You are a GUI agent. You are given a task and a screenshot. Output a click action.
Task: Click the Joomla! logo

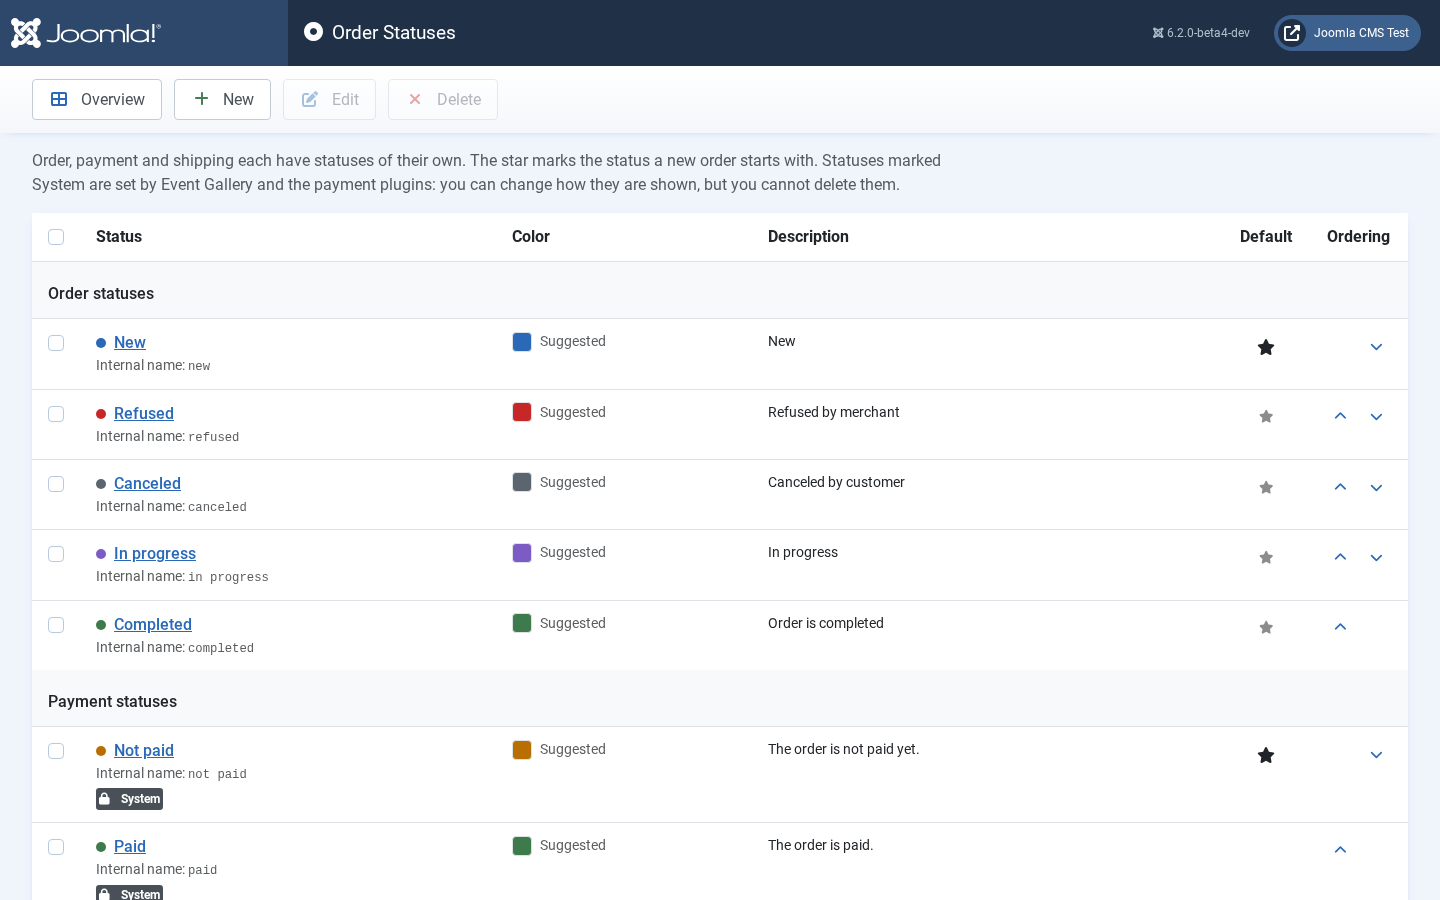(86, 33)
